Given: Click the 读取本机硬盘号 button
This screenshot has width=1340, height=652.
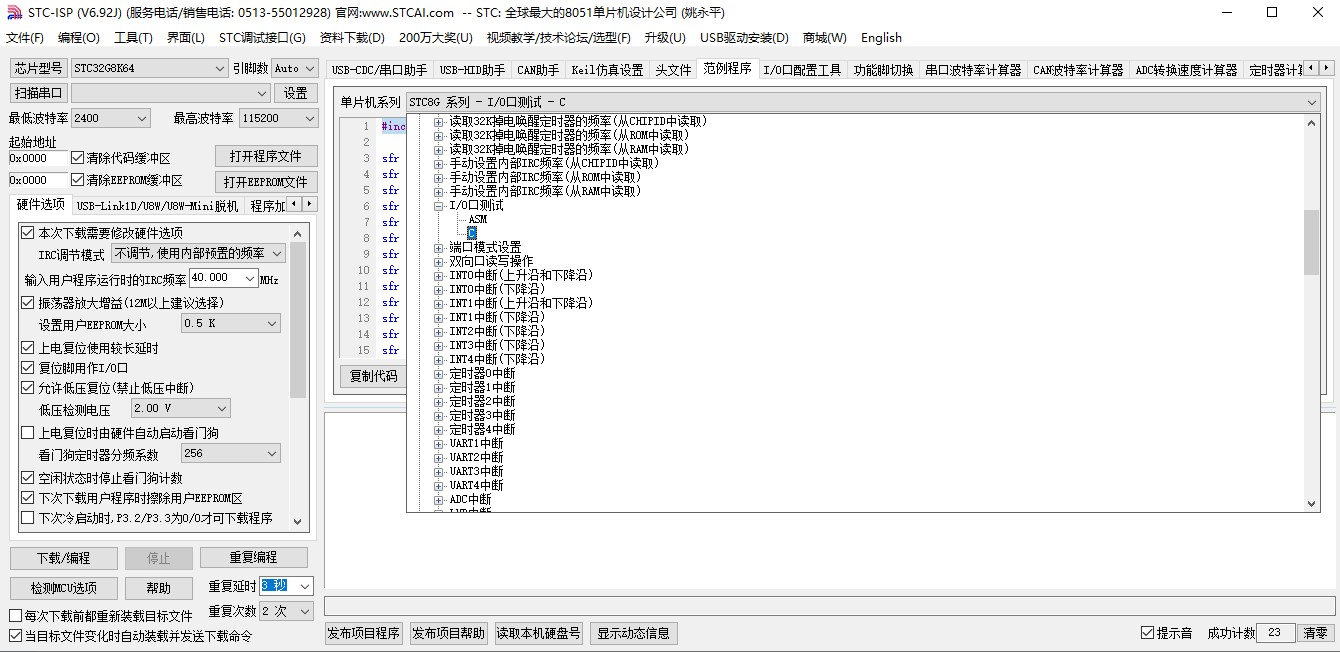Looking at the screenshot, I should [539, 633].
